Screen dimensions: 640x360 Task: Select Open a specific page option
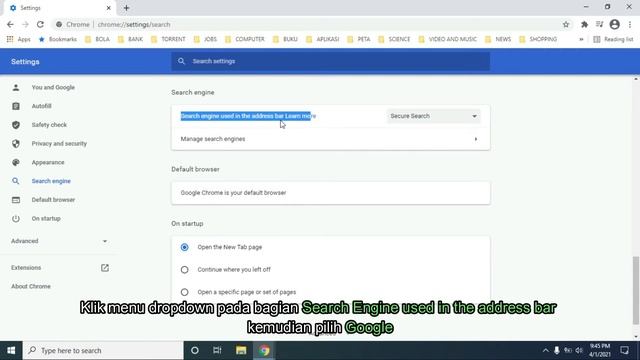tap(184, 292)
